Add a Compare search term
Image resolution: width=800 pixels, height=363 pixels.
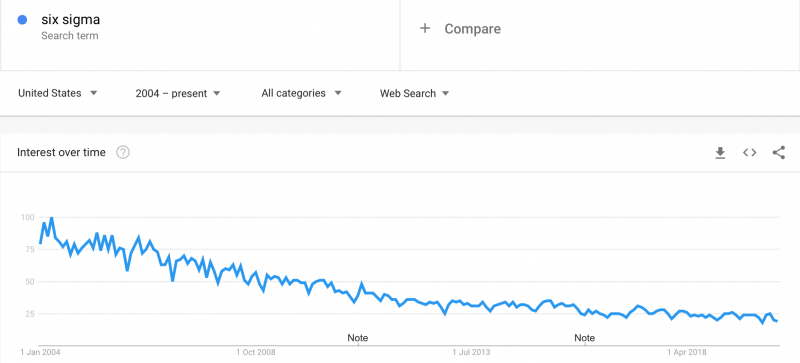pos(472,29)
